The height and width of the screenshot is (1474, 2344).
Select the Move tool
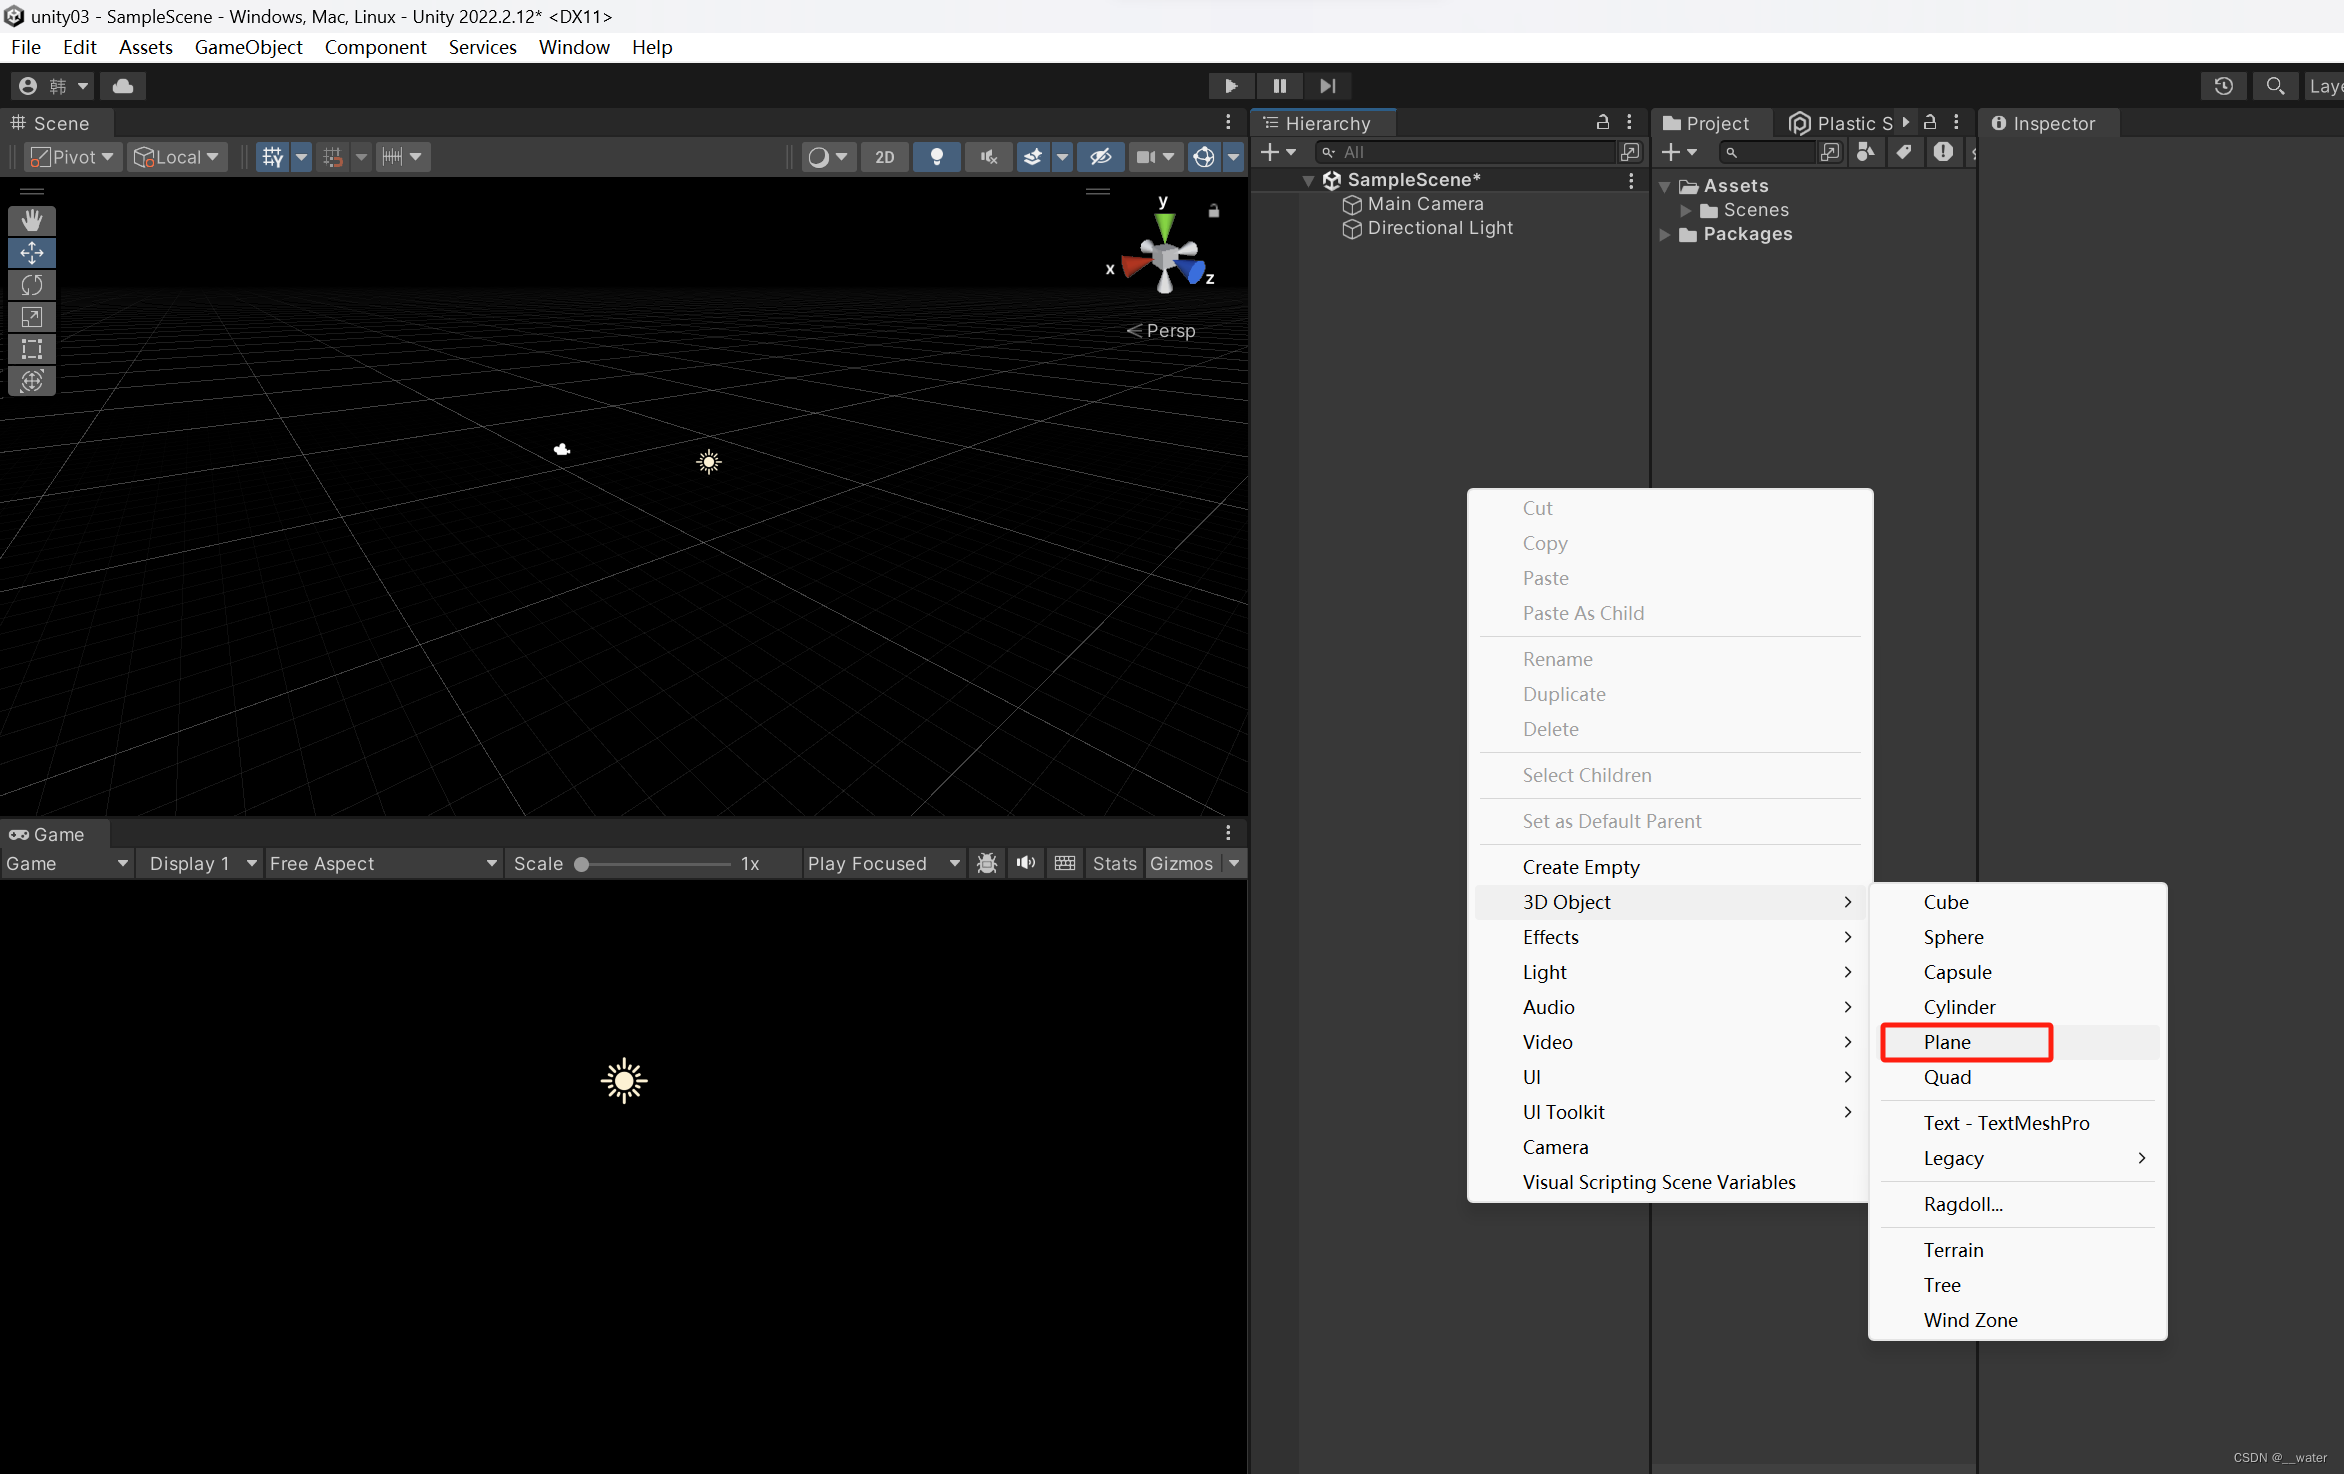point(32,253)
